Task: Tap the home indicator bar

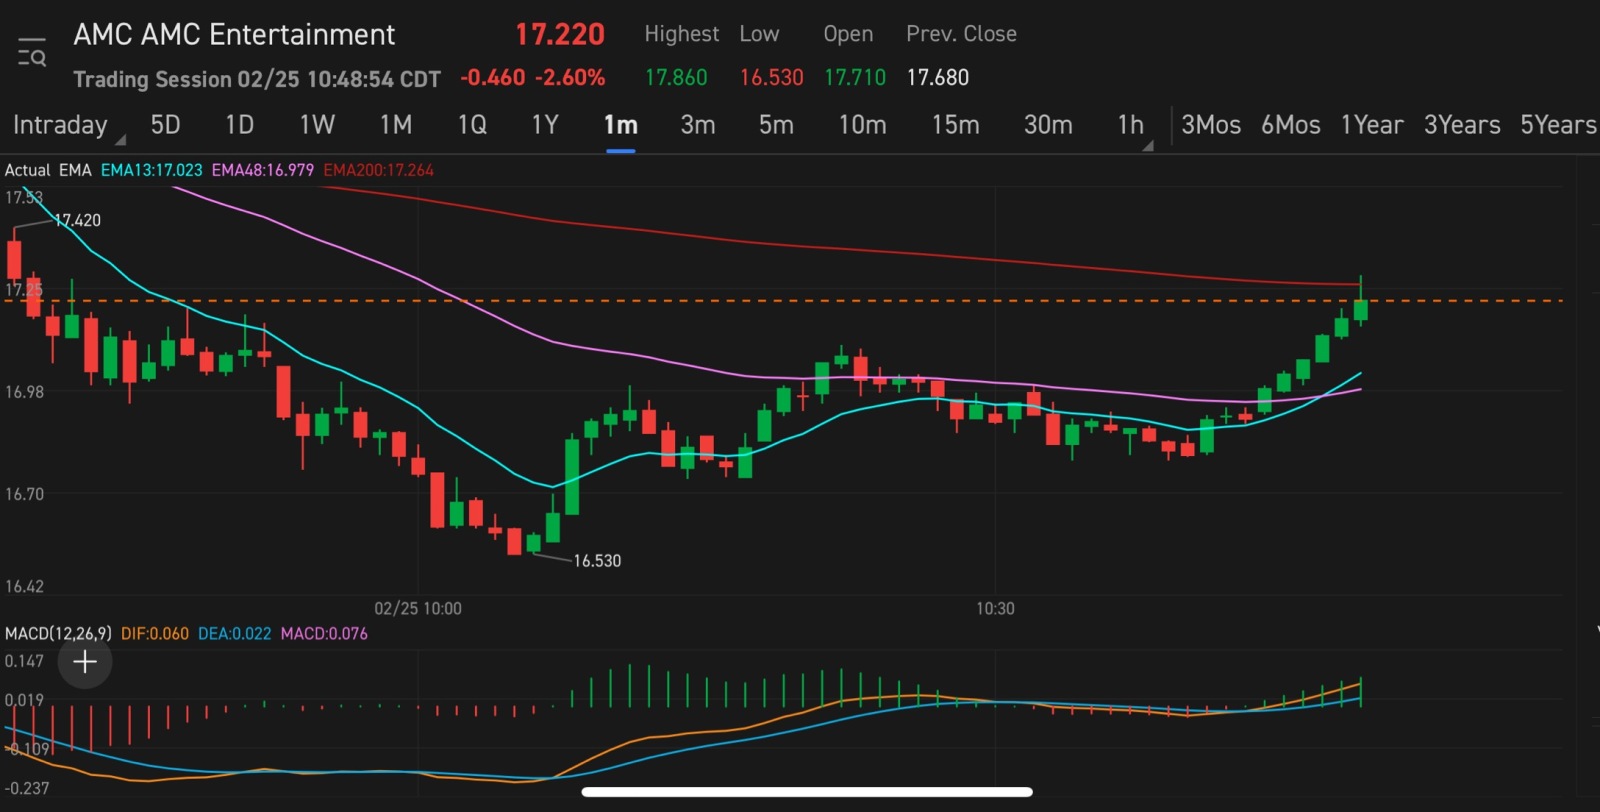Action: [x=807, y=792]
